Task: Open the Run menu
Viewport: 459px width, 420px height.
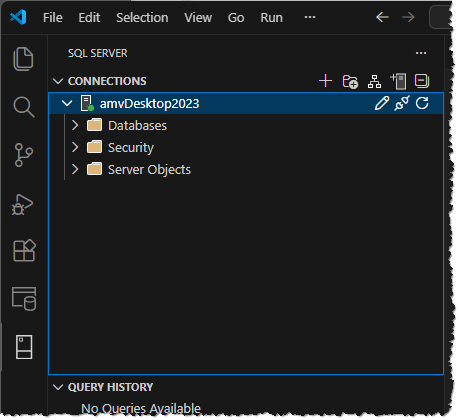Action: (x=271, y=18)
